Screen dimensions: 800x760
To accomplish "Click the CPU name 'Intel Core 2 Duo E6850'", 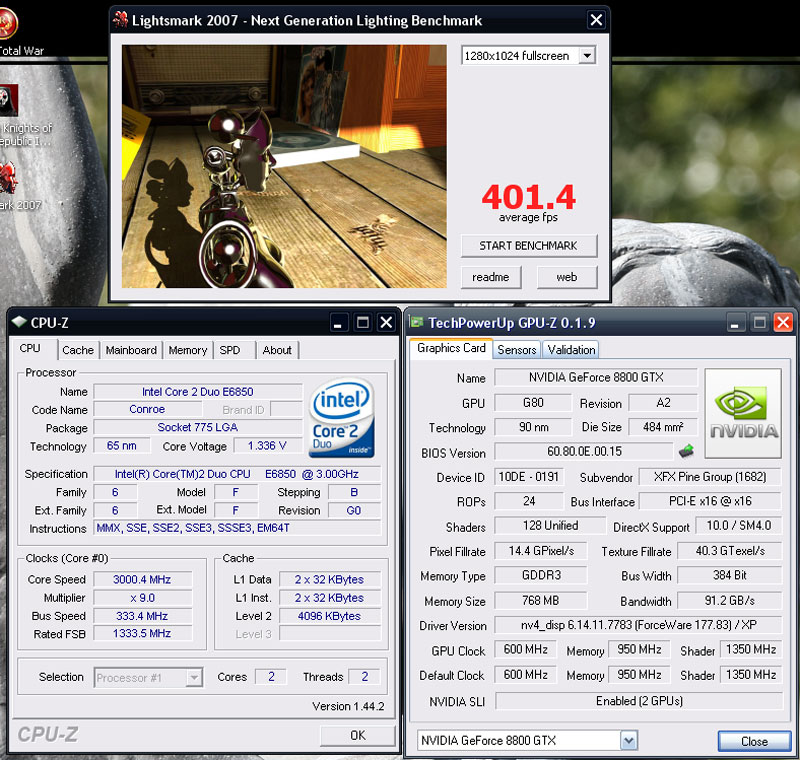I will click(198, 392).
